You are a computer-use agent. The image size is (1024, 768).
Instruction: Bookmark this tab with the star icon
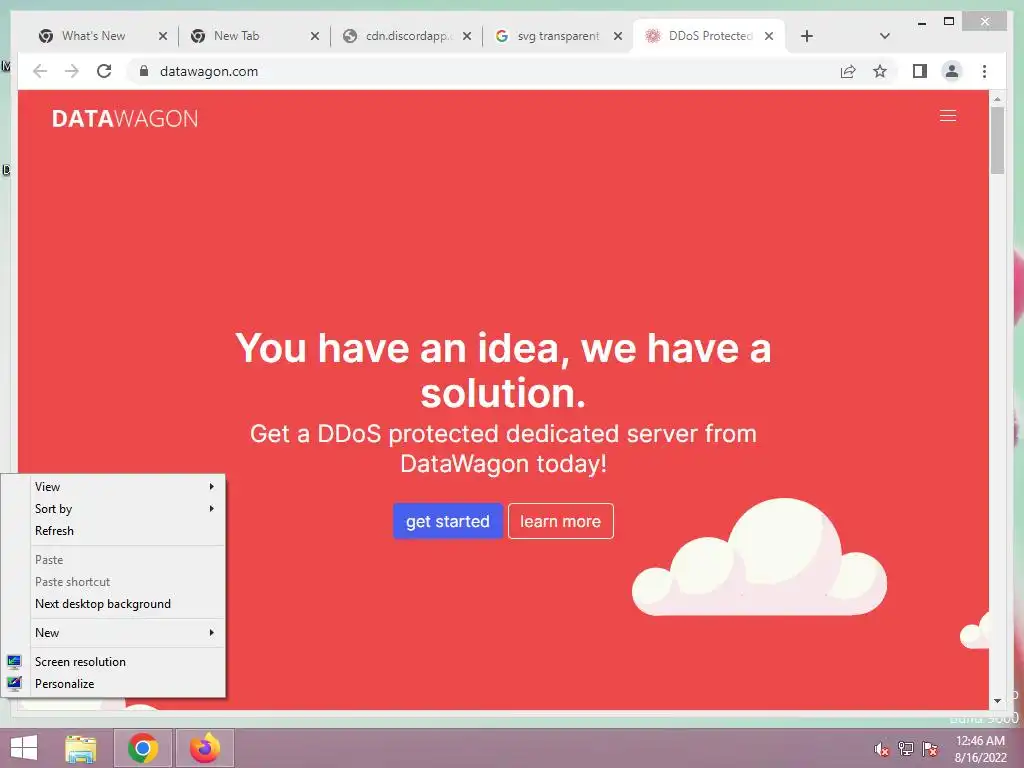coord(880,71)
